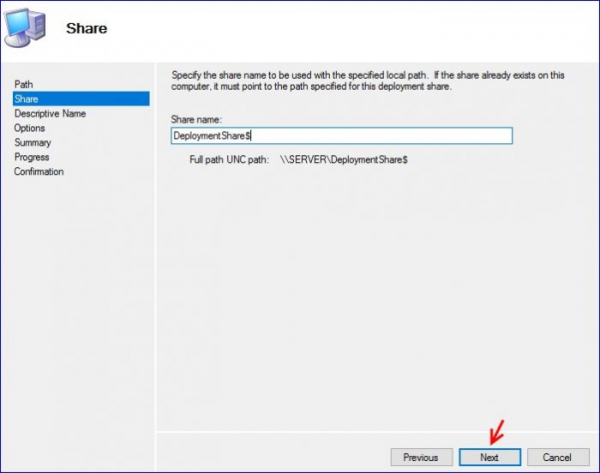Click the Next button
The image size is (600, 473).
(x=490, y=457)
